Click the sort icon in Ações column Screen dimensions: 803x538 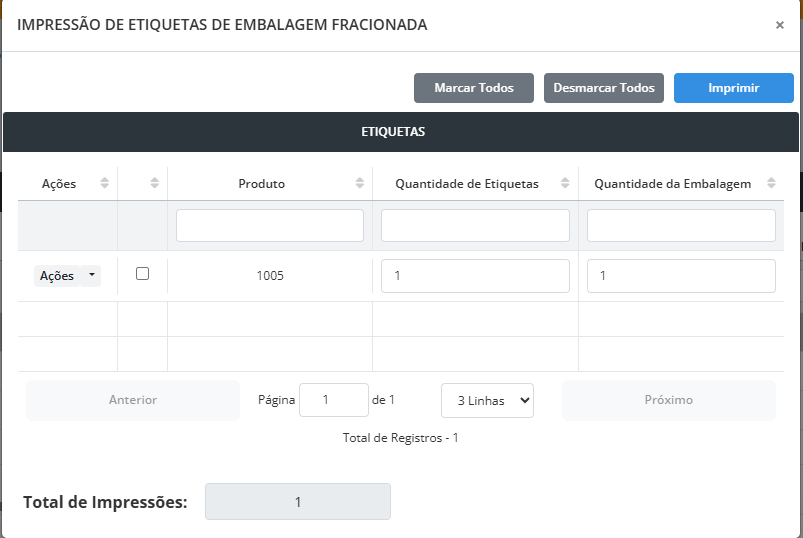(105, 183)
